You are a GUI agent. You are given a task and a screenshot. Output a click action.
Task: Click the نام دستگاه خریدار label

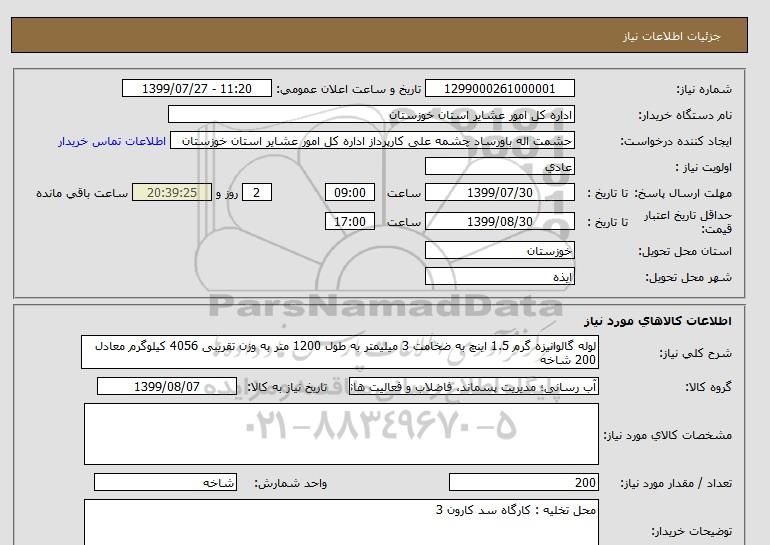pos(685,115)
